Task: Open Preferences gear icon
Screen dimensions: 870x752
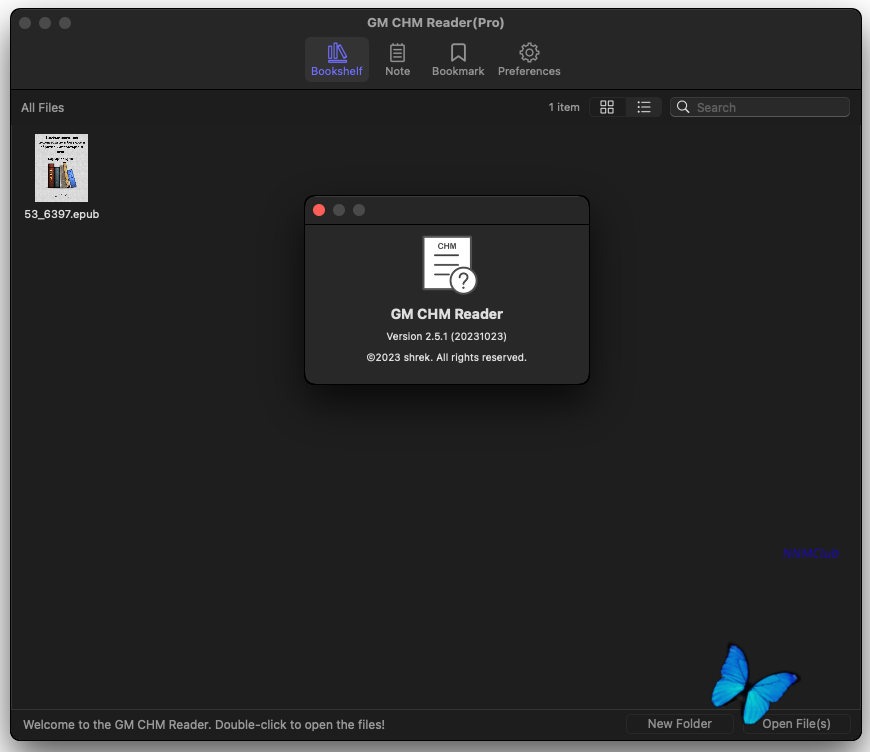Action: point(529,53)
